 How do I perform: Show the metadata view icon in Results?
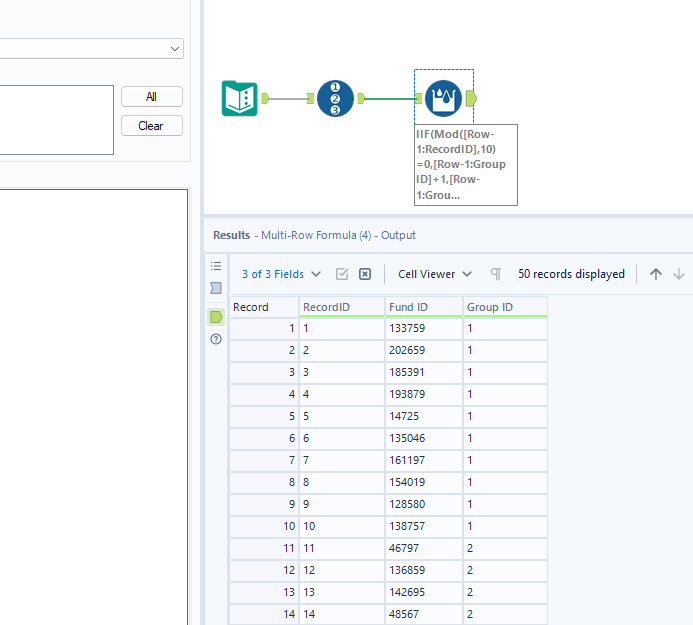tap(216, 288)
